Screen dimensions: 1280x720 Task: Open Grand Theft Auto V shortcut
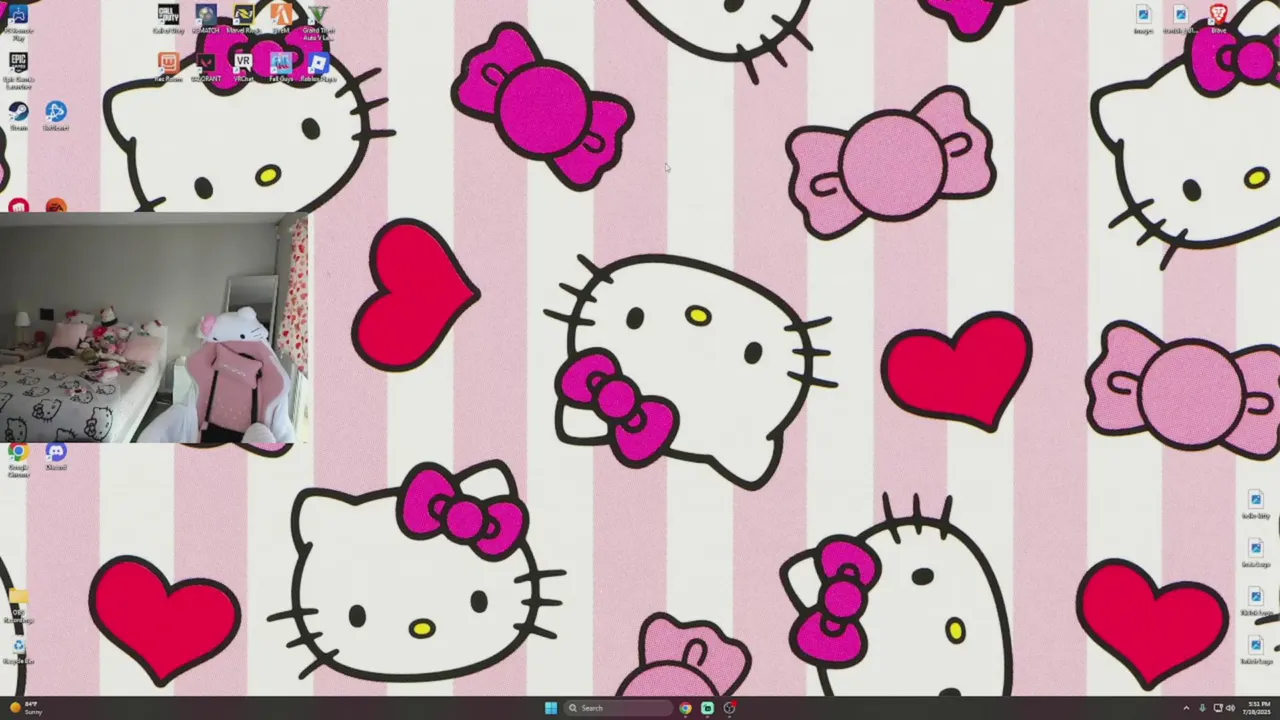click(x=318, y=18)
